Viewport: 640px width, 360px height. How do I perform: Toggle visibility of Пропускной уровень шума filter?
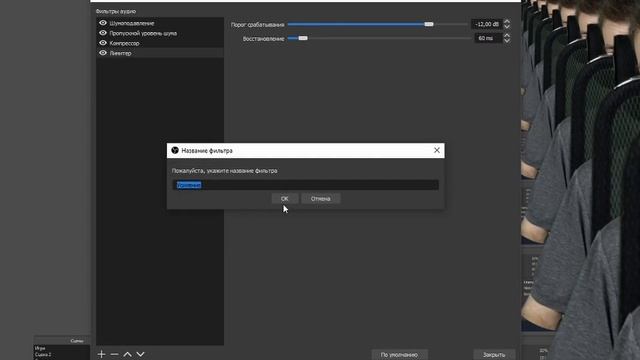pos(103,33)
